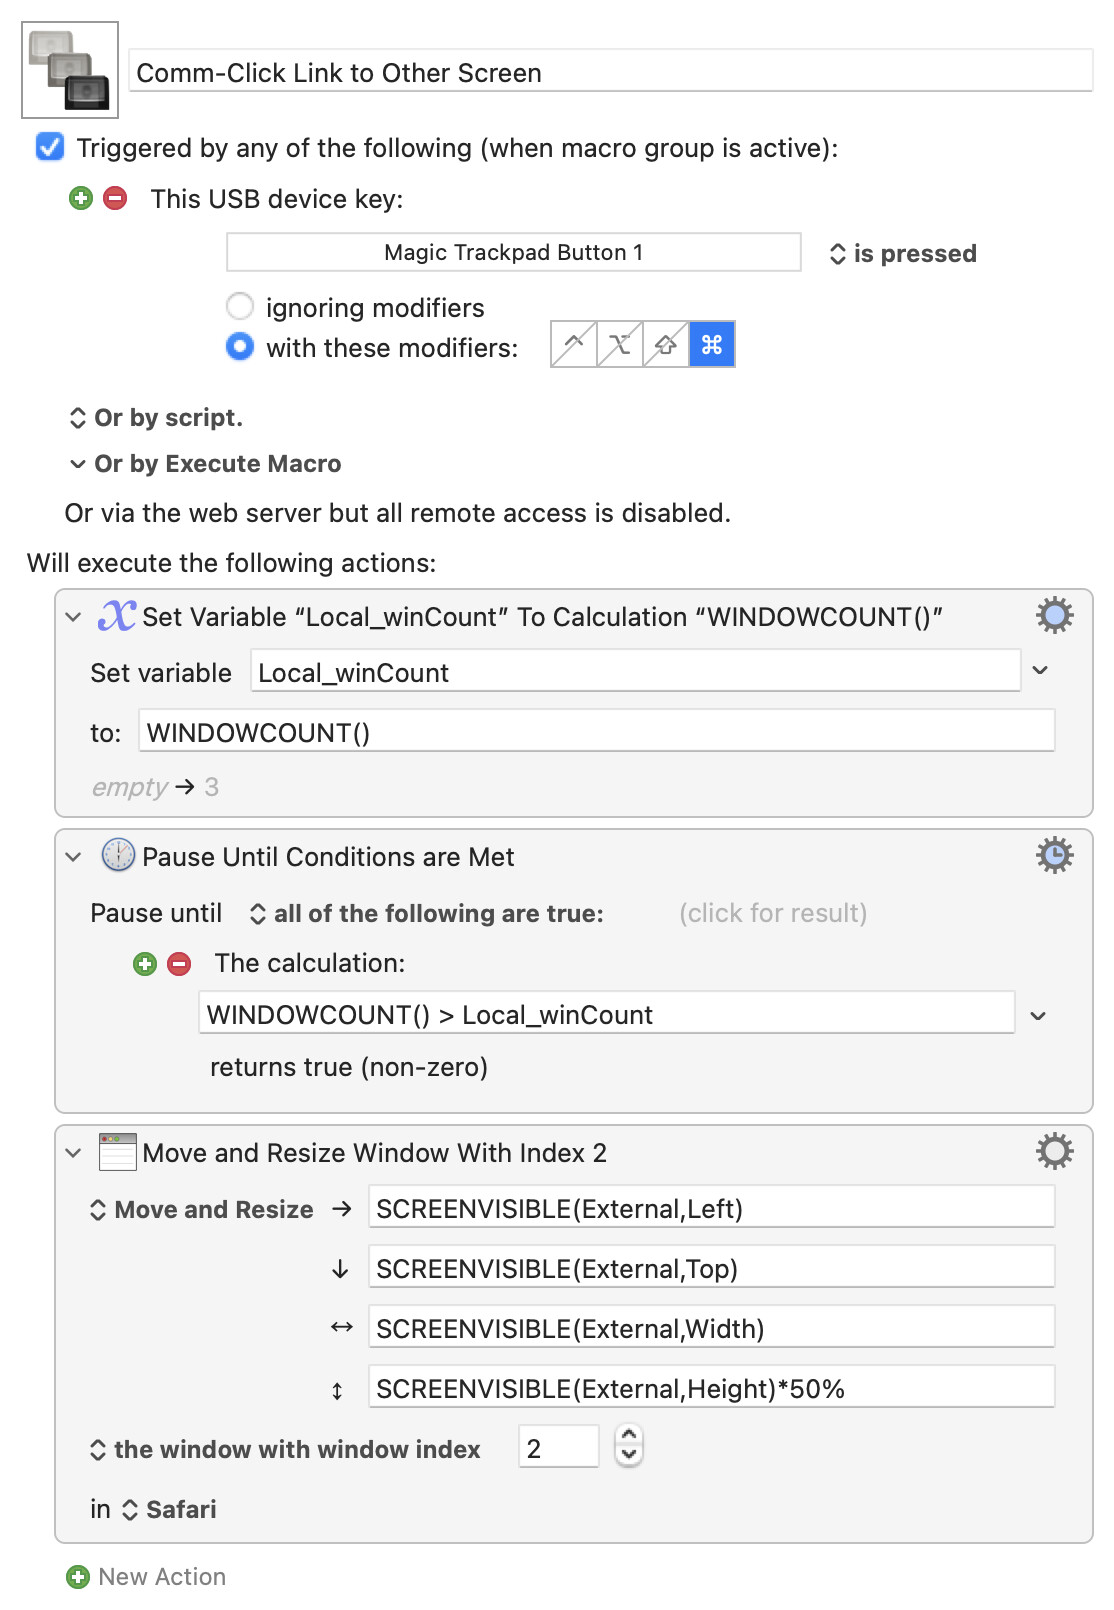Image resolution: width=1114 pixels, height=1610 pixels.
Task: Open Move and Resize gear menu
Action: 1055,1151
